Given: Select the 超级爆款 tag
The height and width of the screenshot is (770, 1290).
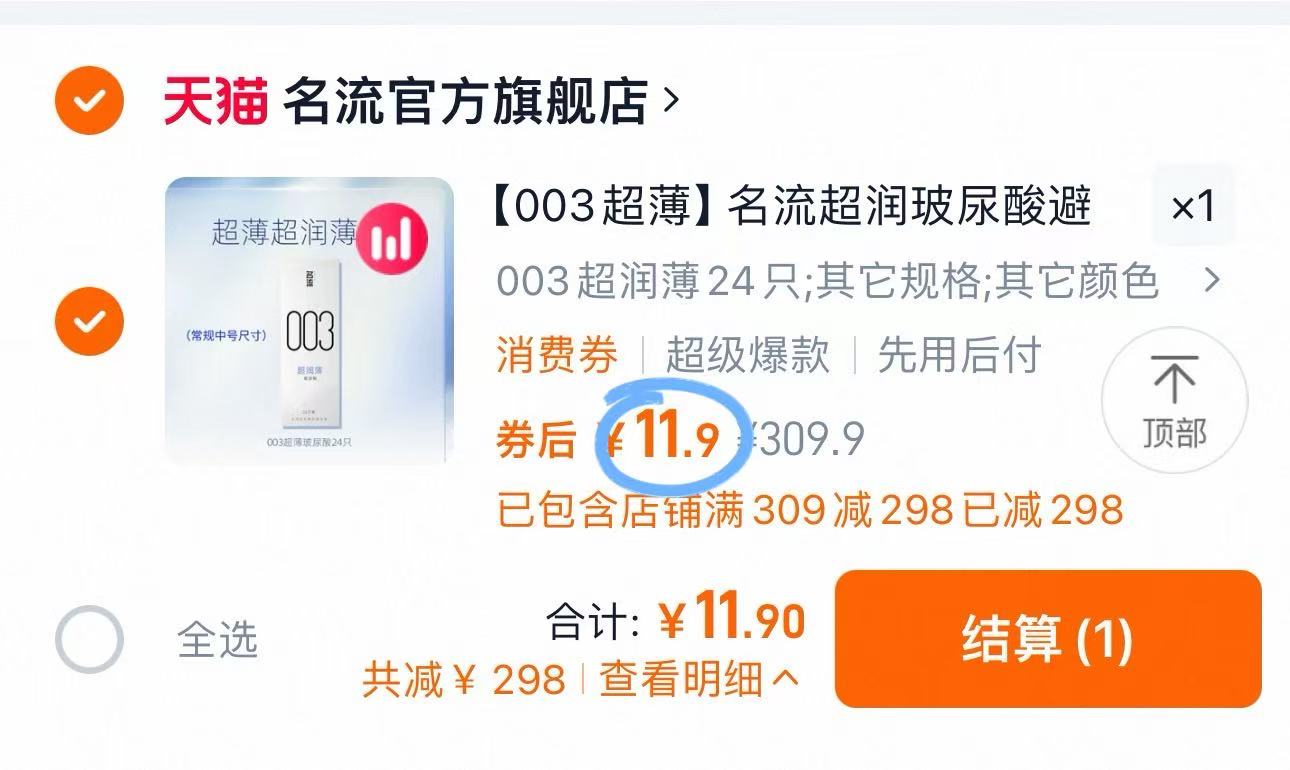Looking at the screenshot, I should [x=747, y=355].
